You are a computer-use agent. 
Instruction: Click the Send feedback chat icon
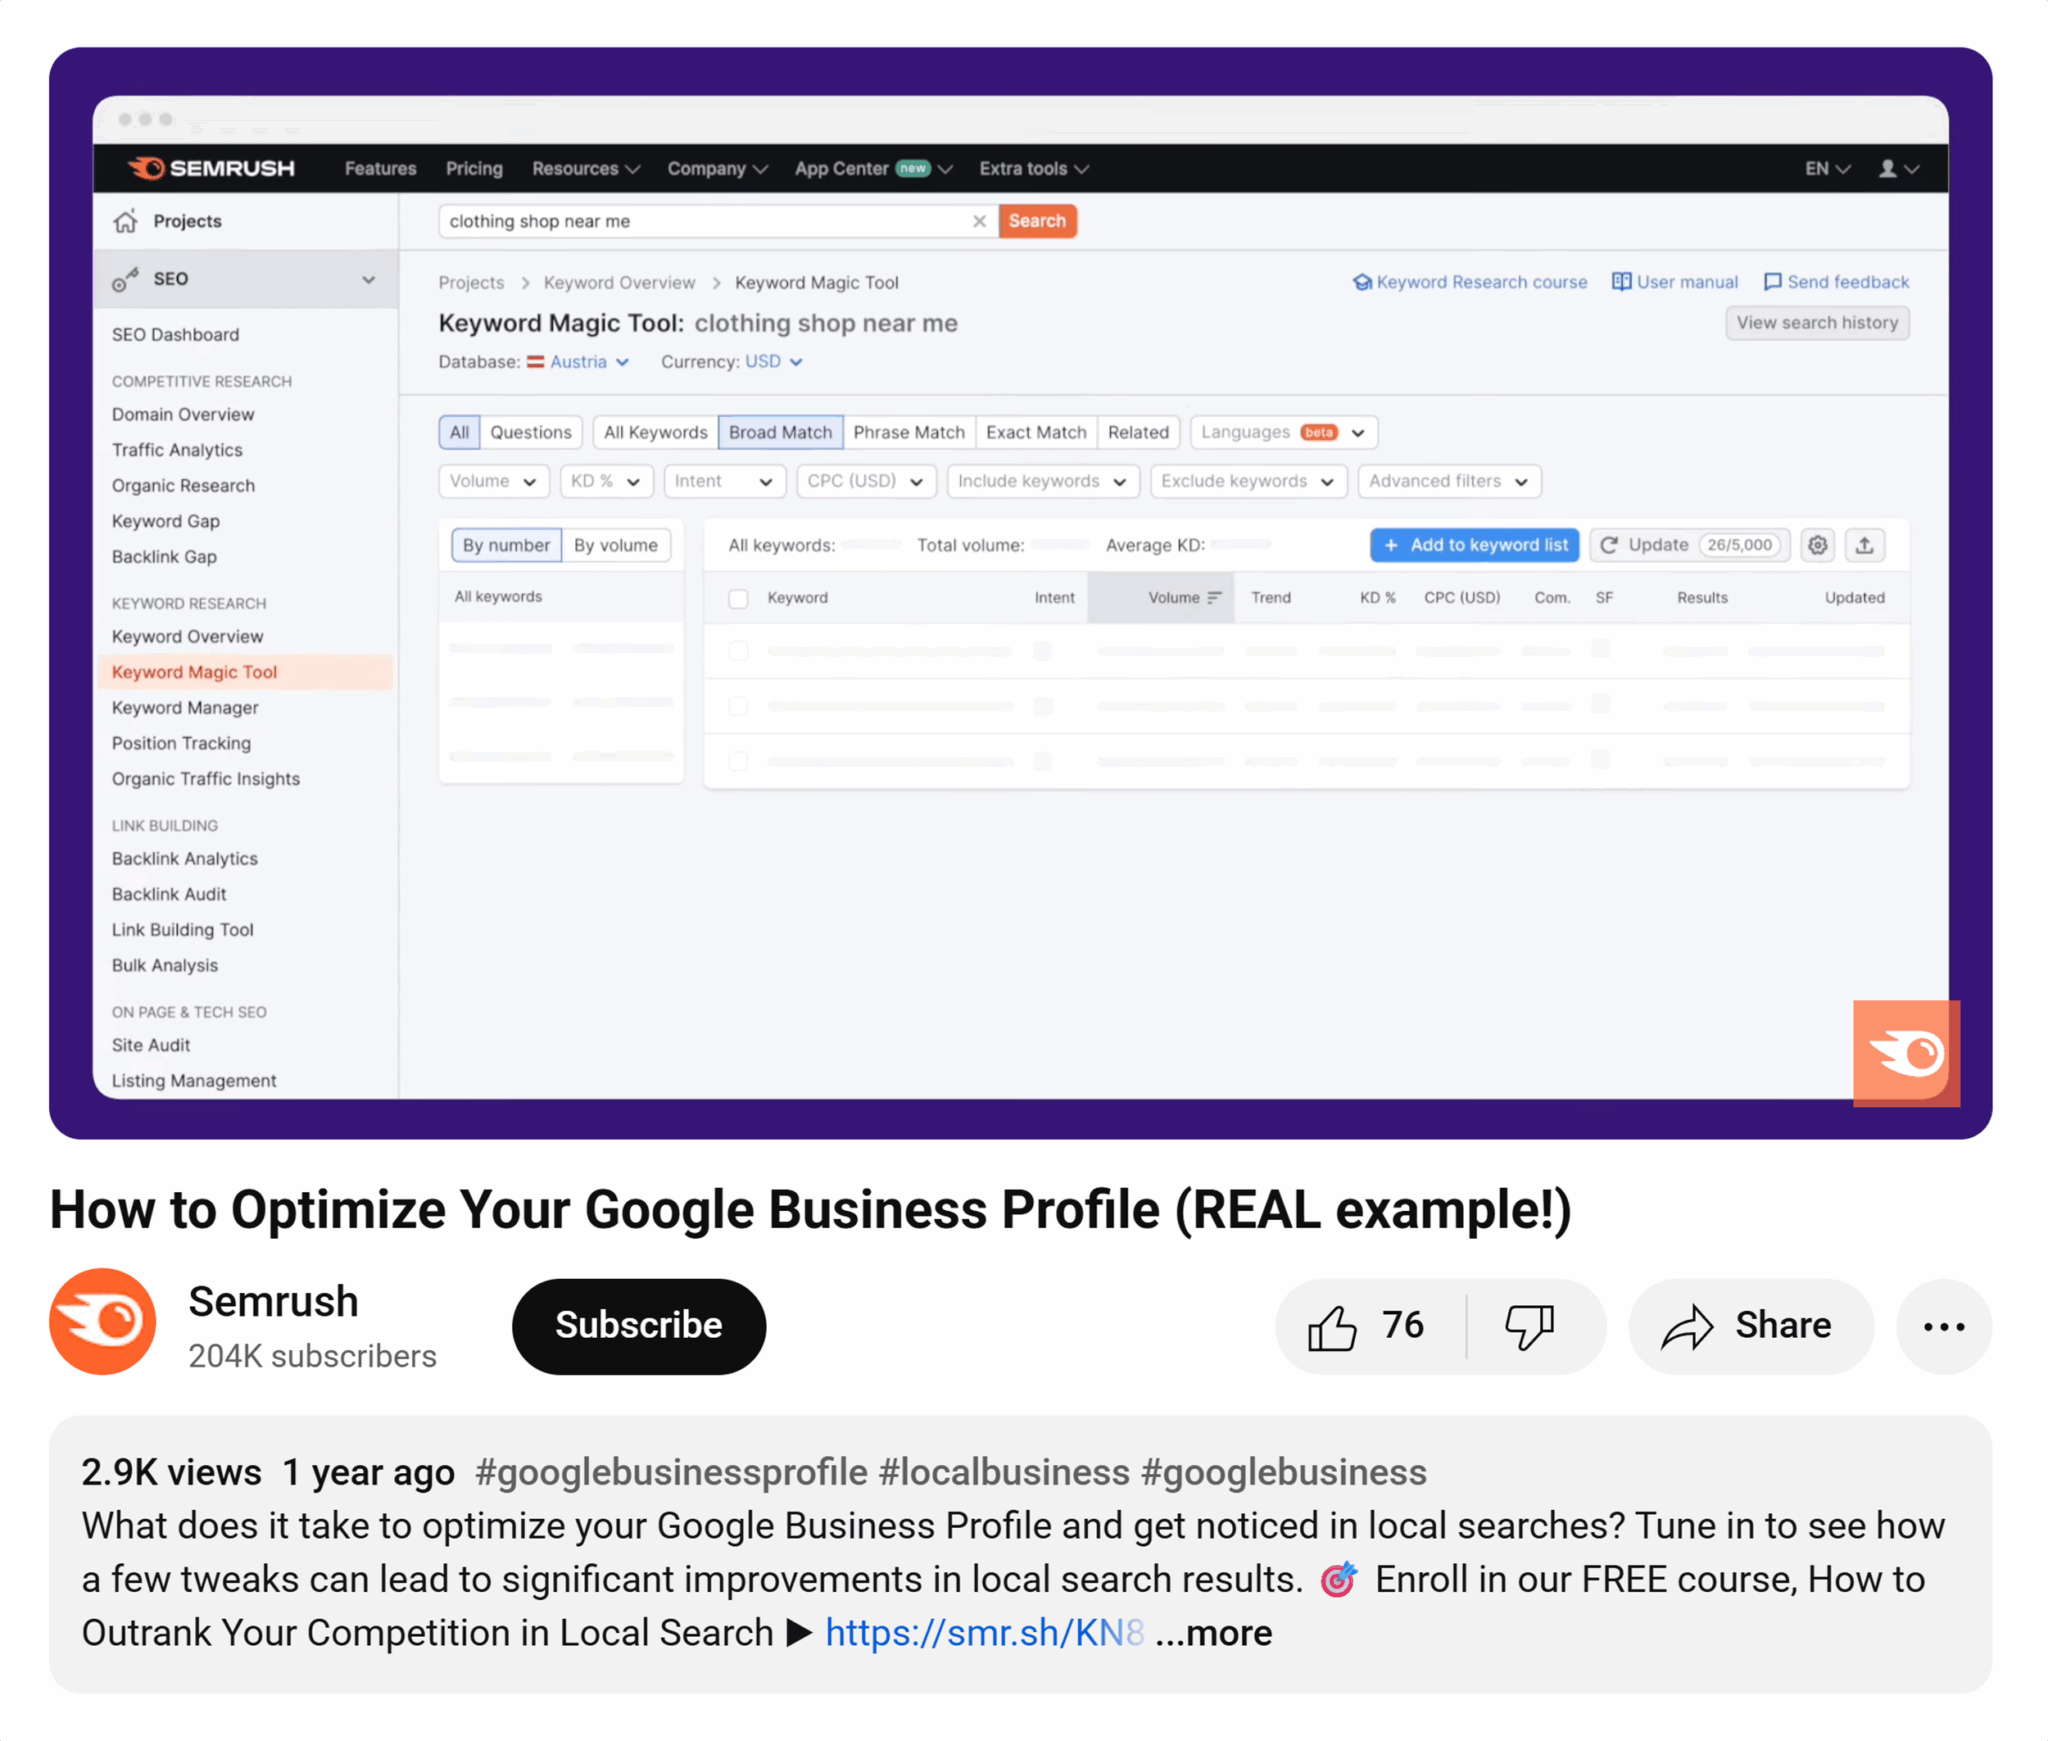point(1772,282)
